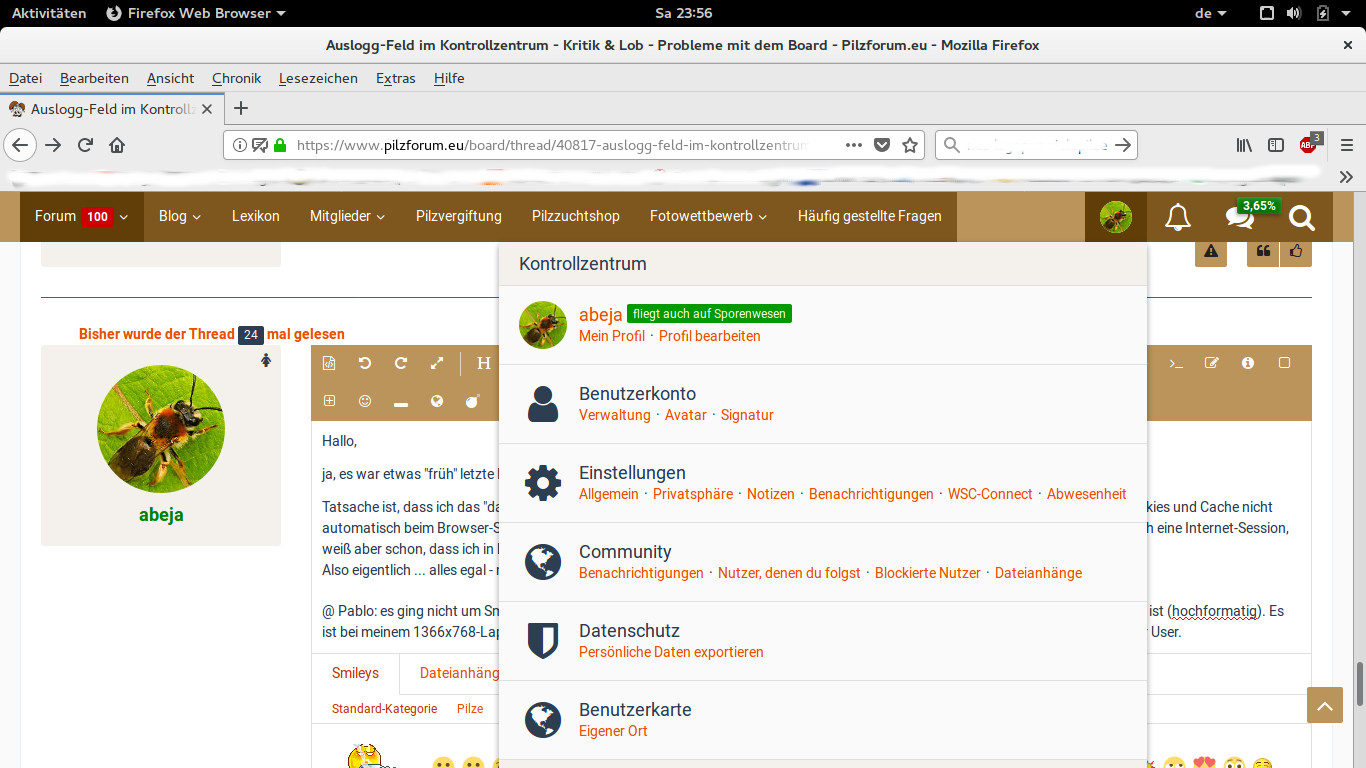This screenshot has height=768, width=1366.
Task: Toggle editor fullscreen with the expand arrows
Action: pyautogui.click(x=437, y=363)
